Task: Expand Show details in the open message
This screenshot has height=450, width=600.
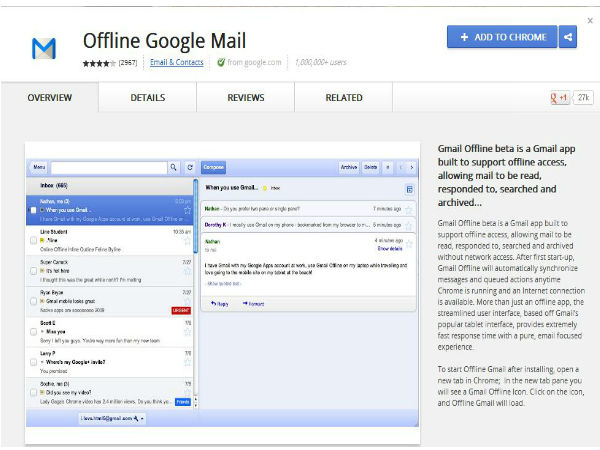Action: click(x=388, y=248)
